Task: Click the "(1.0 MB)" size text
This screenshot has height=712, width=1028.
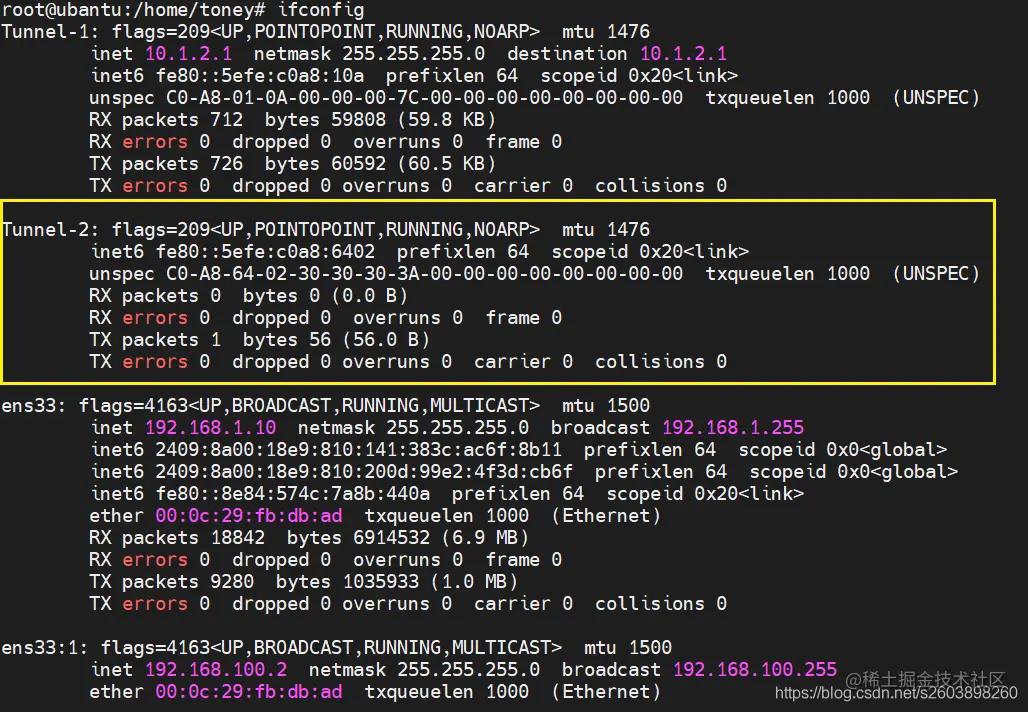Action: [x=474, y=582]
